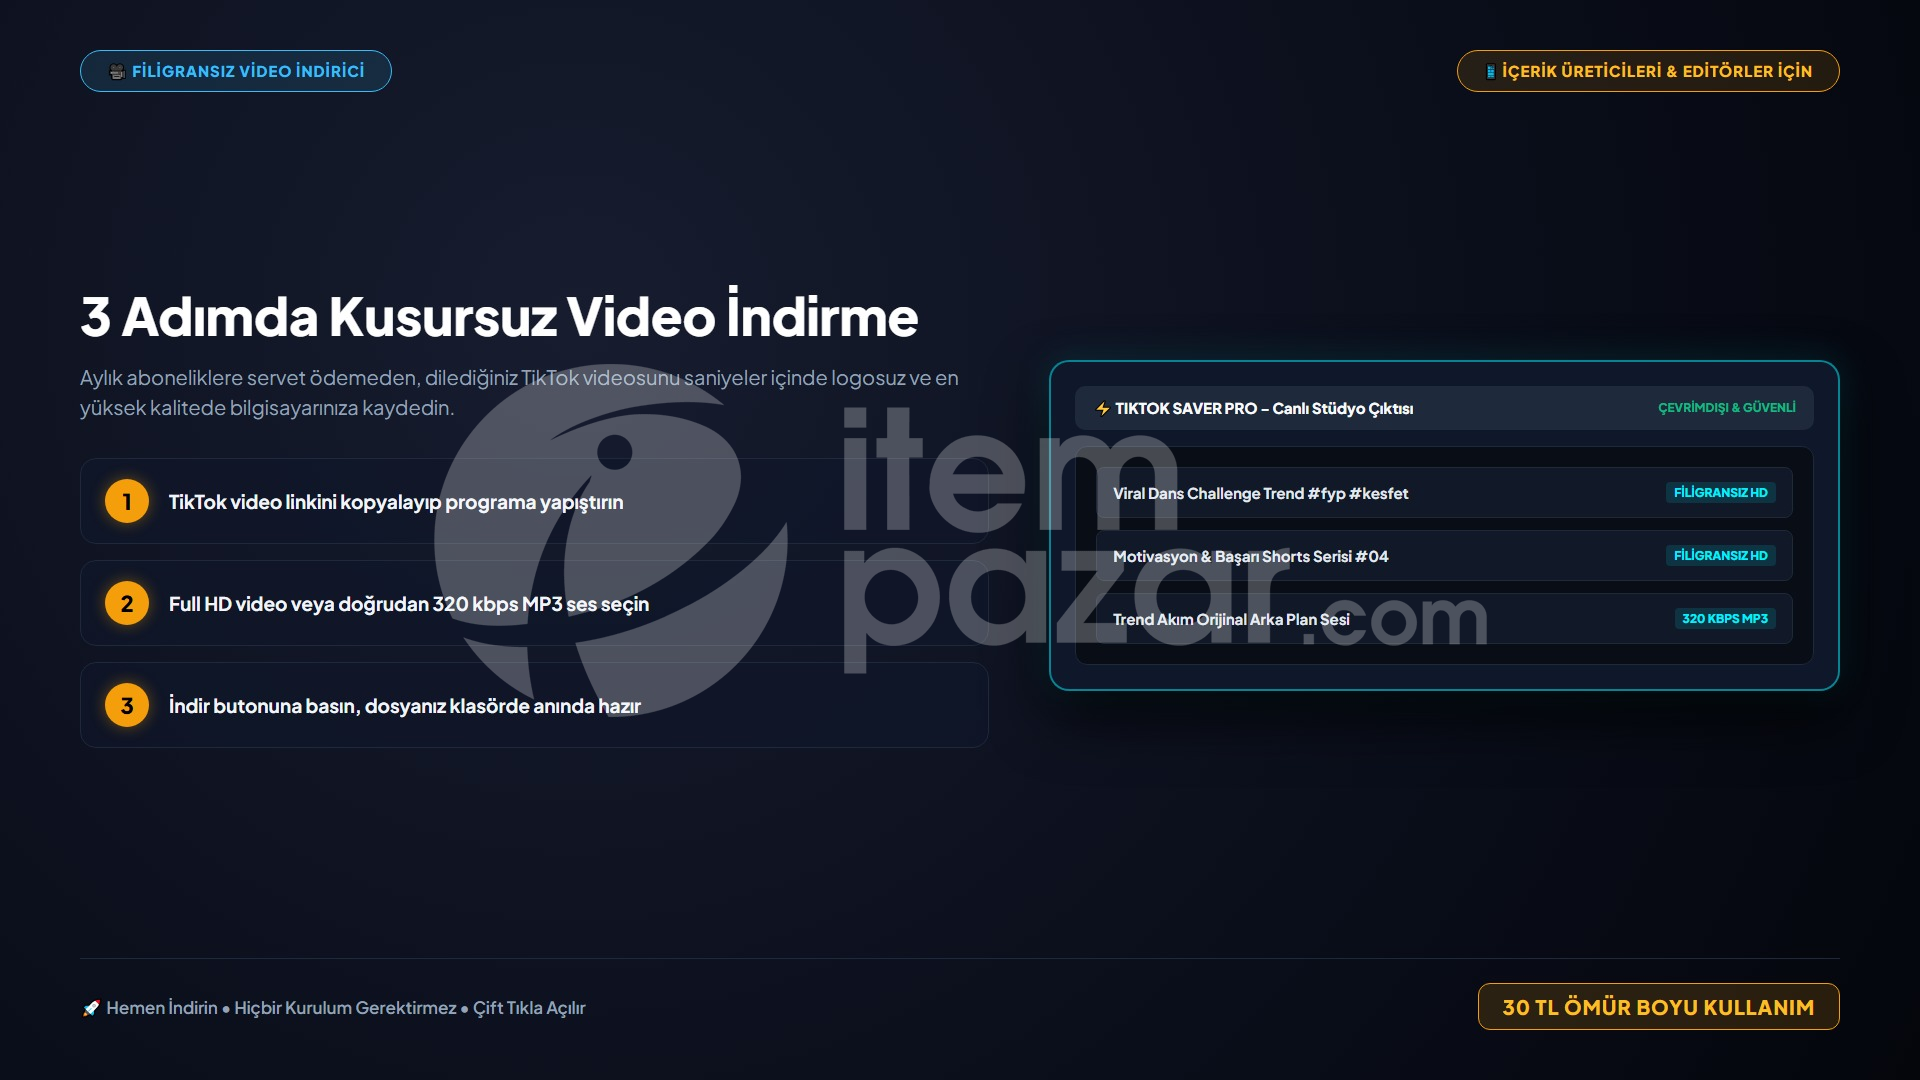Screen dimensions: 1920x1080
Task: Click the FİLİGRANSIZ HD tag on the Motivasyon row
Action: click(1720, 556)
